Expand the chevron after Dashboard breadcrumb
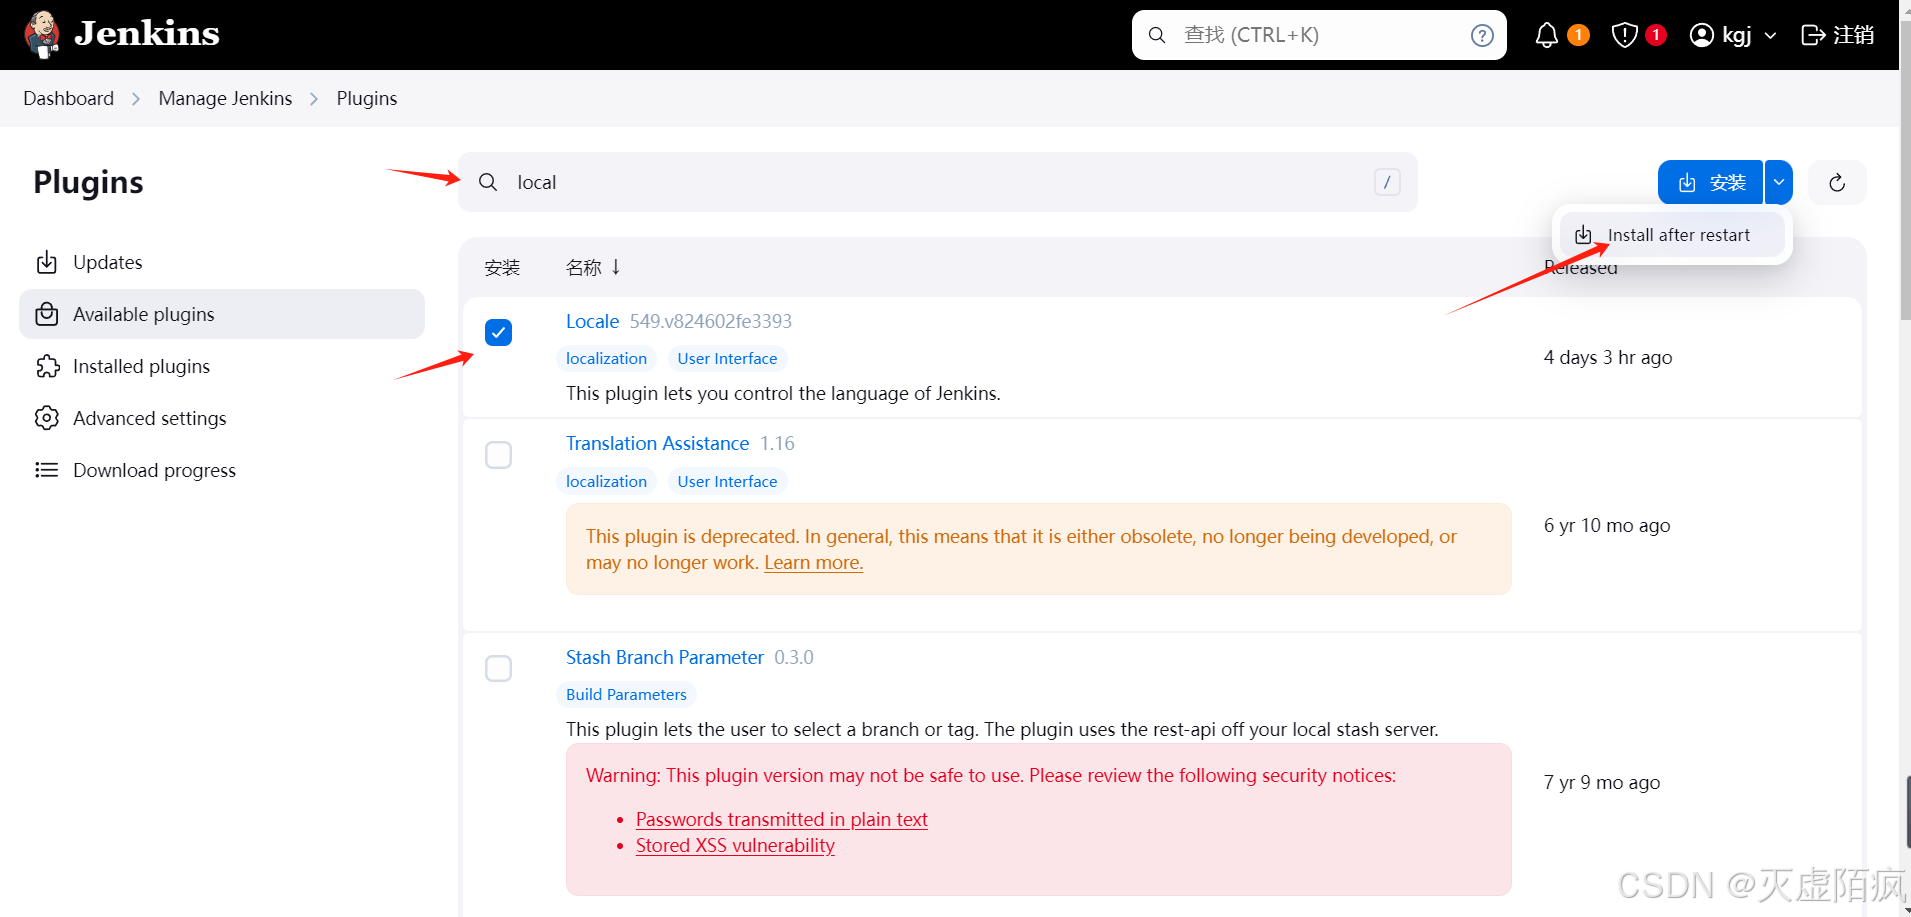The height and width of the screenshot is (917, 1911). 136,99
